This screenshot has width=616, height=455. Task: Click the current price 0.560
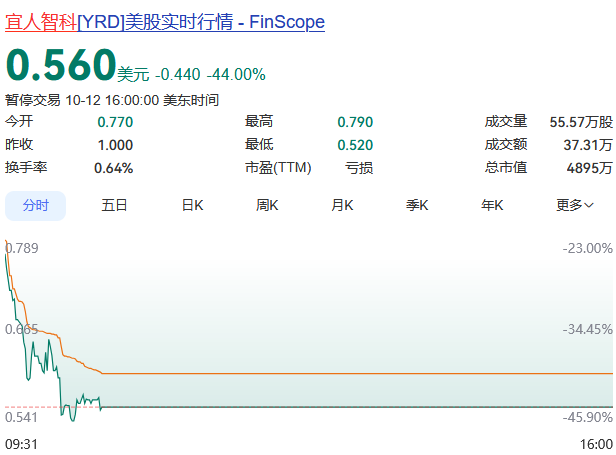[61, 65]
